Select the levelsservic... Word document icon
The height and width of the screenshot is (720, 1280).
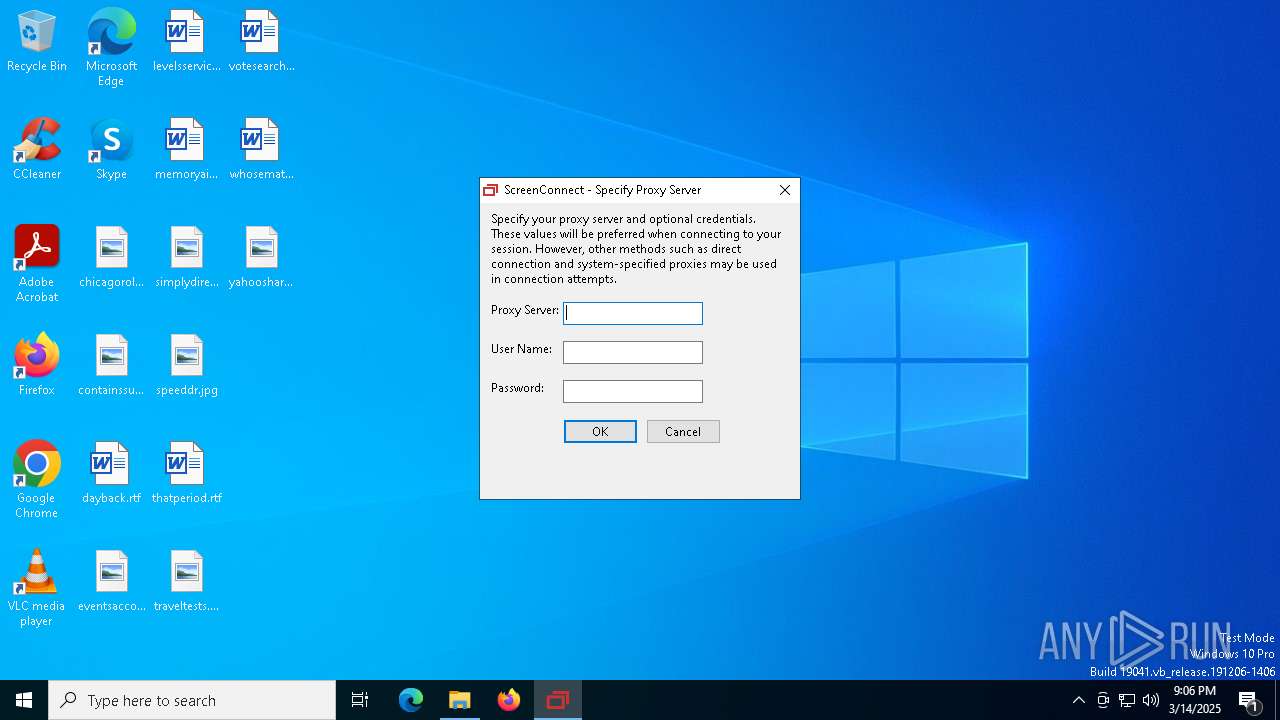click(186, 42)
